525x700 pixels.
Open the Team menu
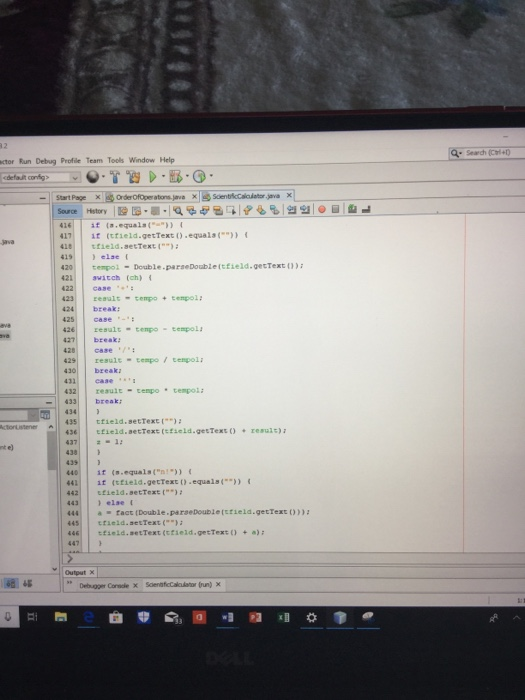pyautogui.click(x=94, y=160)
